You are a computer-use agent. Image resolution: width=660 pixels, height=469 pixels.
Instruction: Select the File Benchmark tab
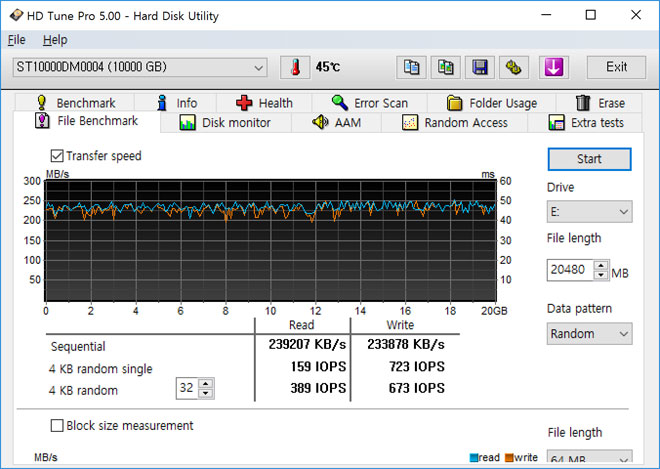[87, 121]
